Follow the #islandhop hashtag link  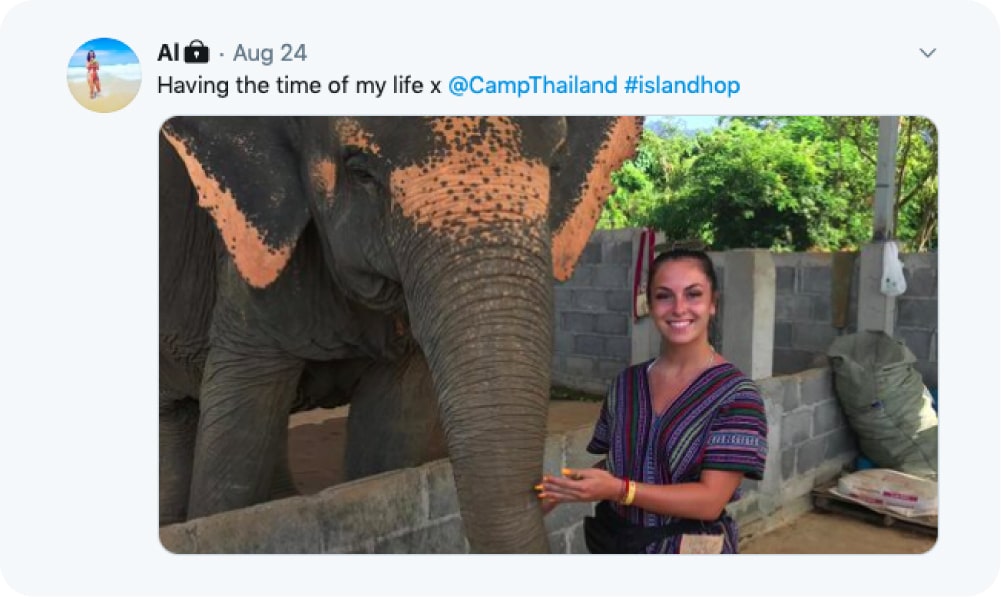tap(682, 86)
